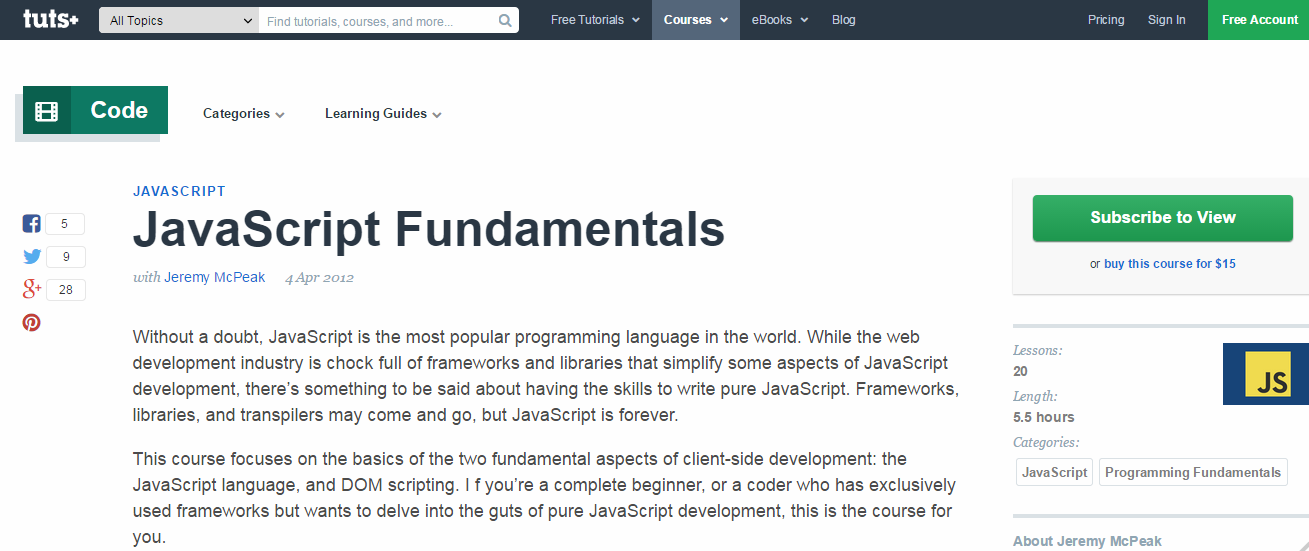Click Sign In
The height and width of the screenshot is (551, 1309).
click(x=1167, y=20)
